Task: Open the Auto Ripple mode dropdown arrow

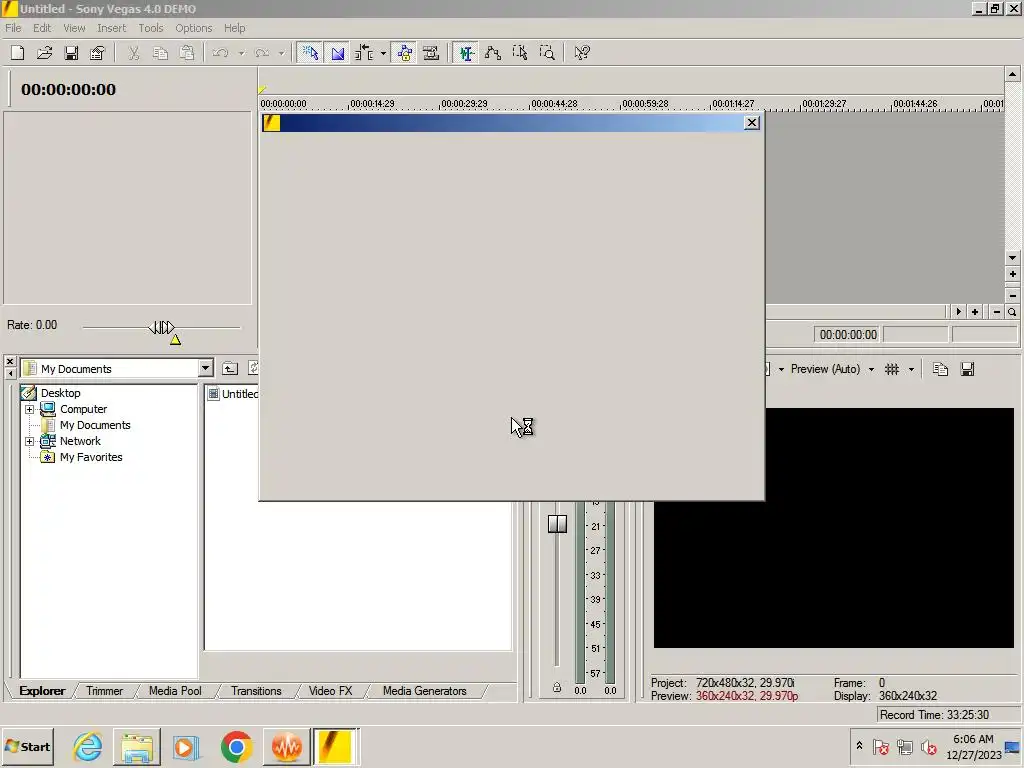Action: [383, 53]
